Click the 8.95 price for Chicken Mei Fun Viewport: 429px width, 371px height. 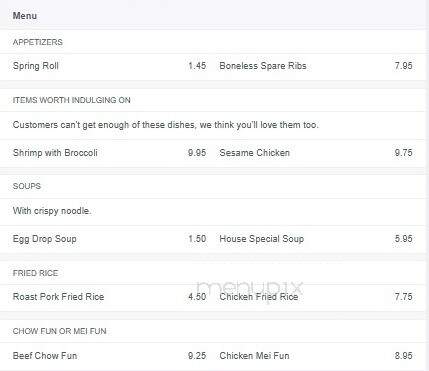point(404,356)
